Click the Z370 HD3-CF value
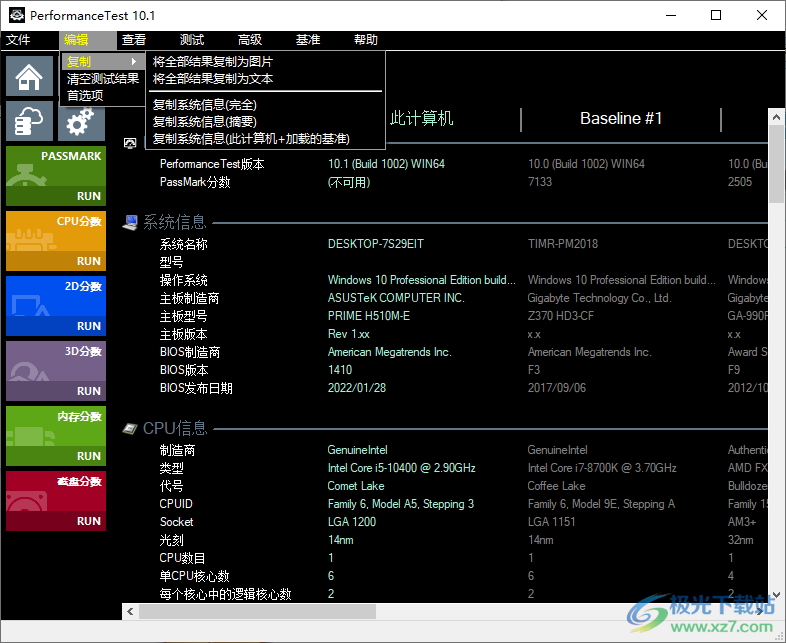 [561, 316]
